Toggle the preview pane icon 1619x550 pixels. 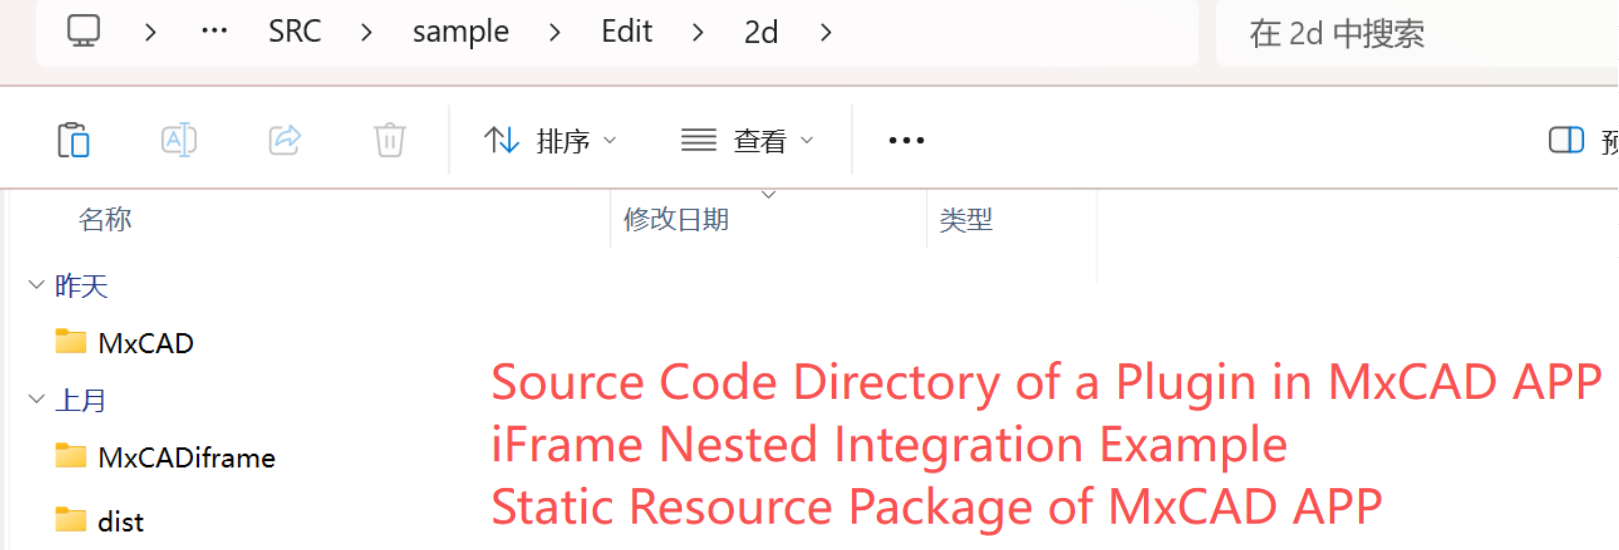(1566, 140)
